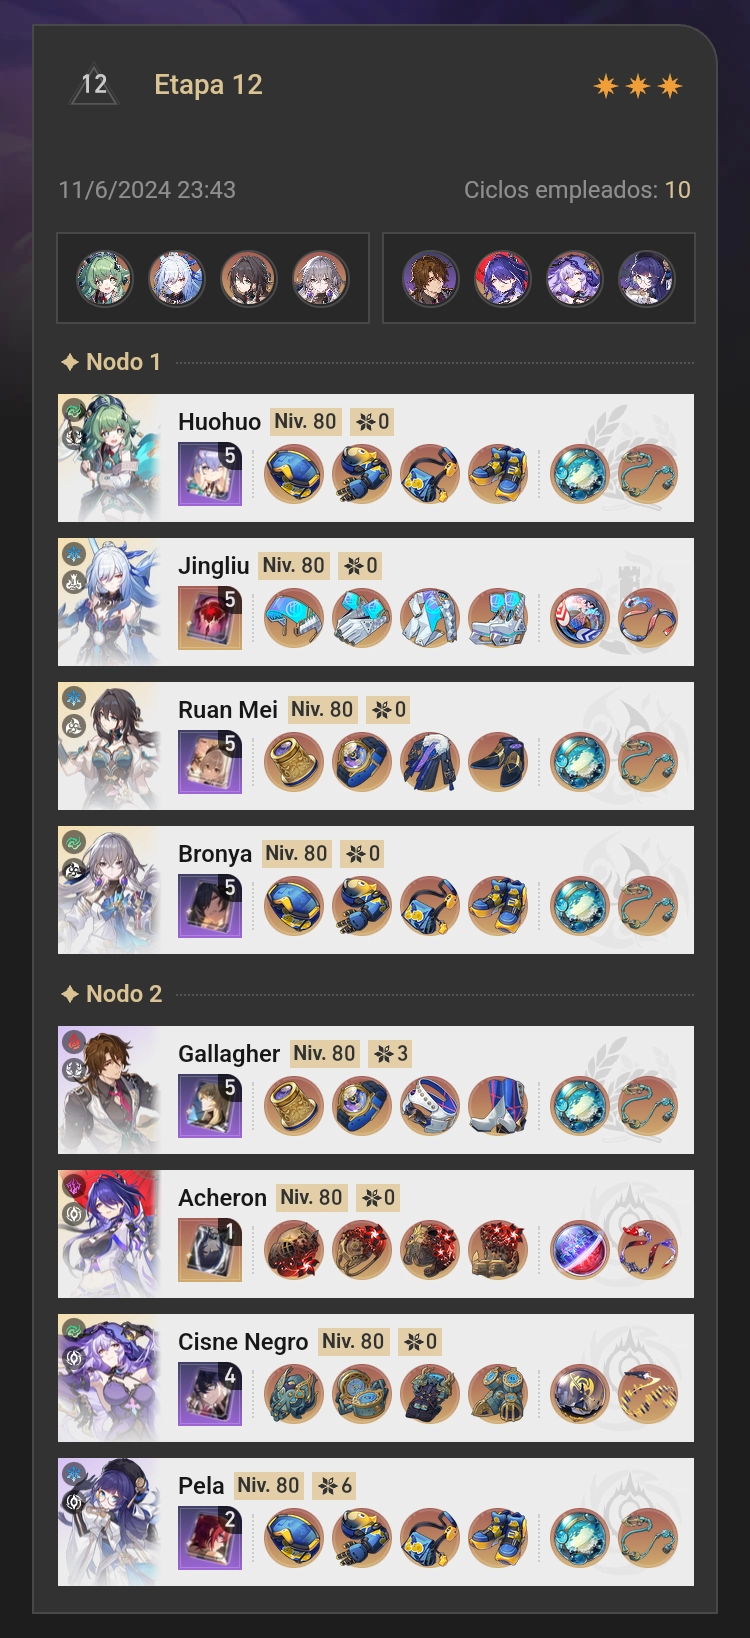The height and width of the screenshot is (1638, 750).
Task: Open Cisne Negro character portrait
Action: pyautogui.click(x=110, y=1378)
